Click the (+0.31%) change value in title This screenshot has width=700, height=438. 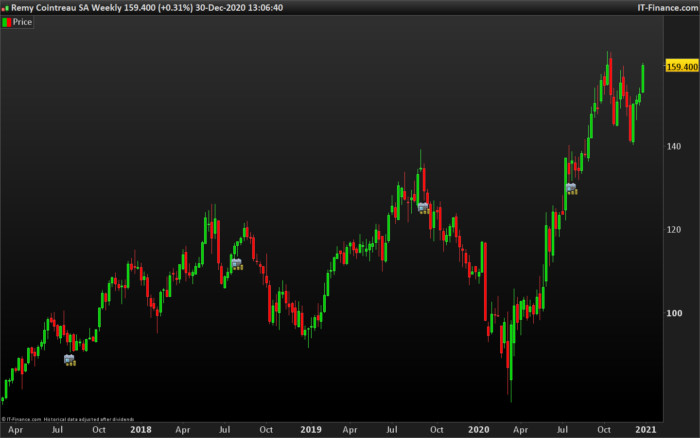175,8
